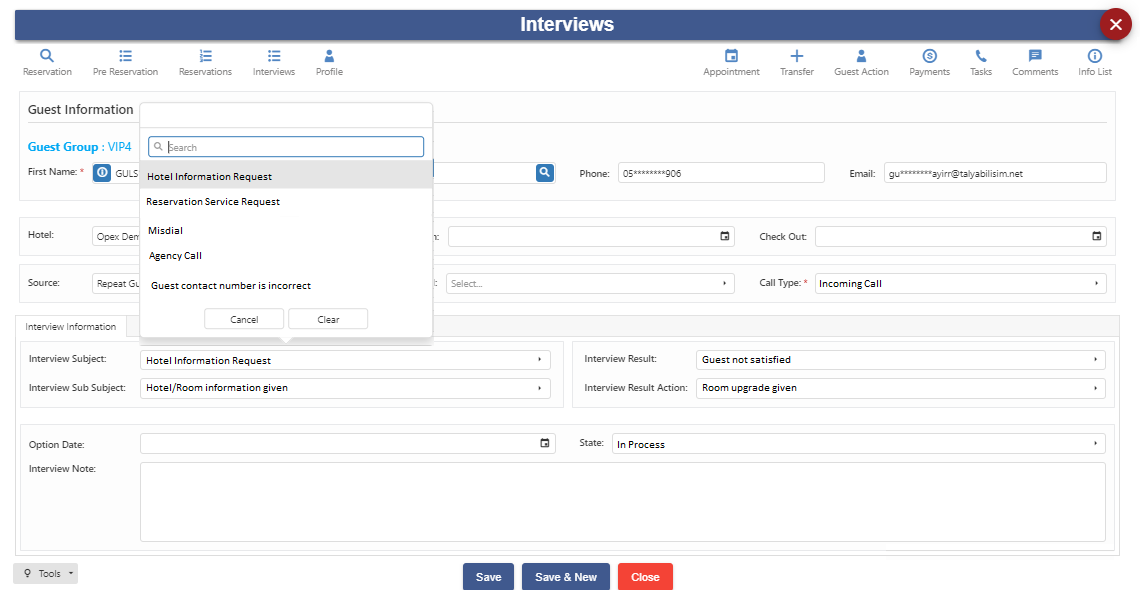Image resolution: width=1142 pixels, height=590 pixels.
Task: Click the blue guest search magnifier button
Action: pos(545,173)
